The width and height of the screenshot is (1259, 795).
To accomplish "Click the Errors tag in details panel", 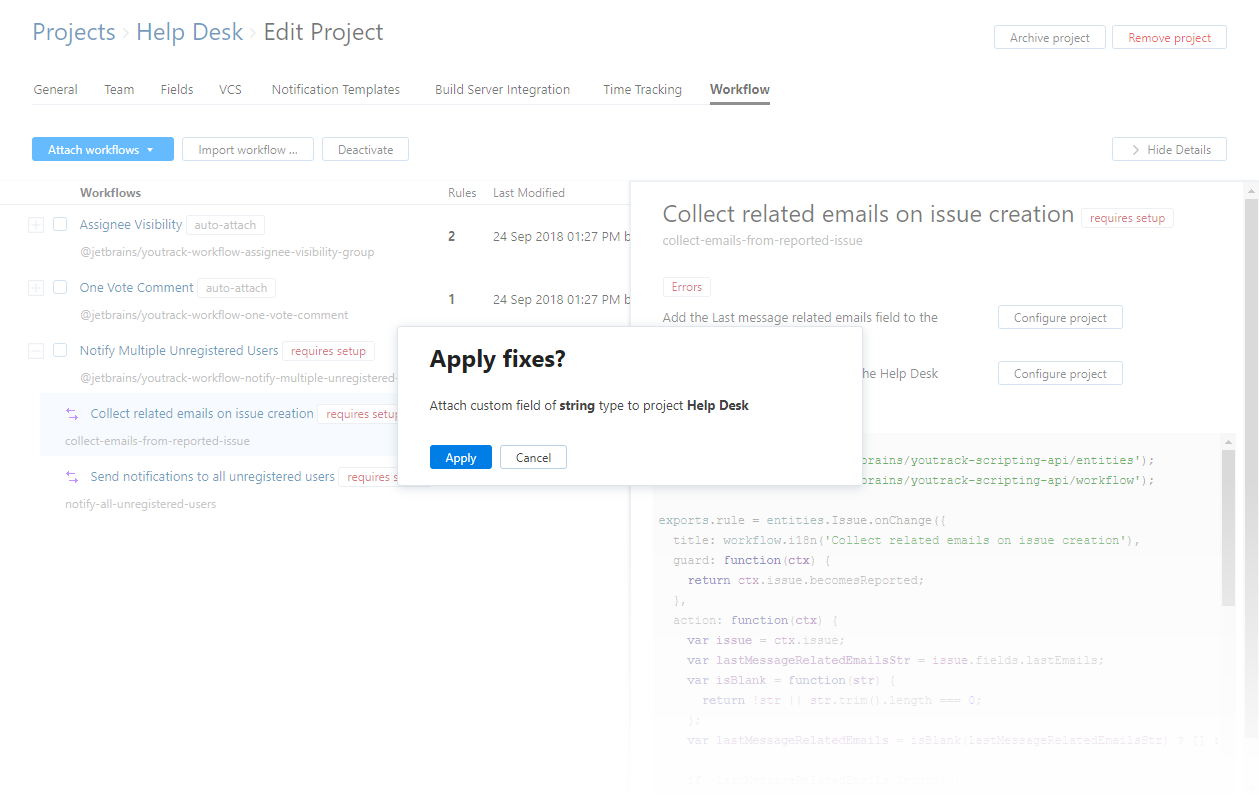I will pyautogui.click(x=686, y=287).
